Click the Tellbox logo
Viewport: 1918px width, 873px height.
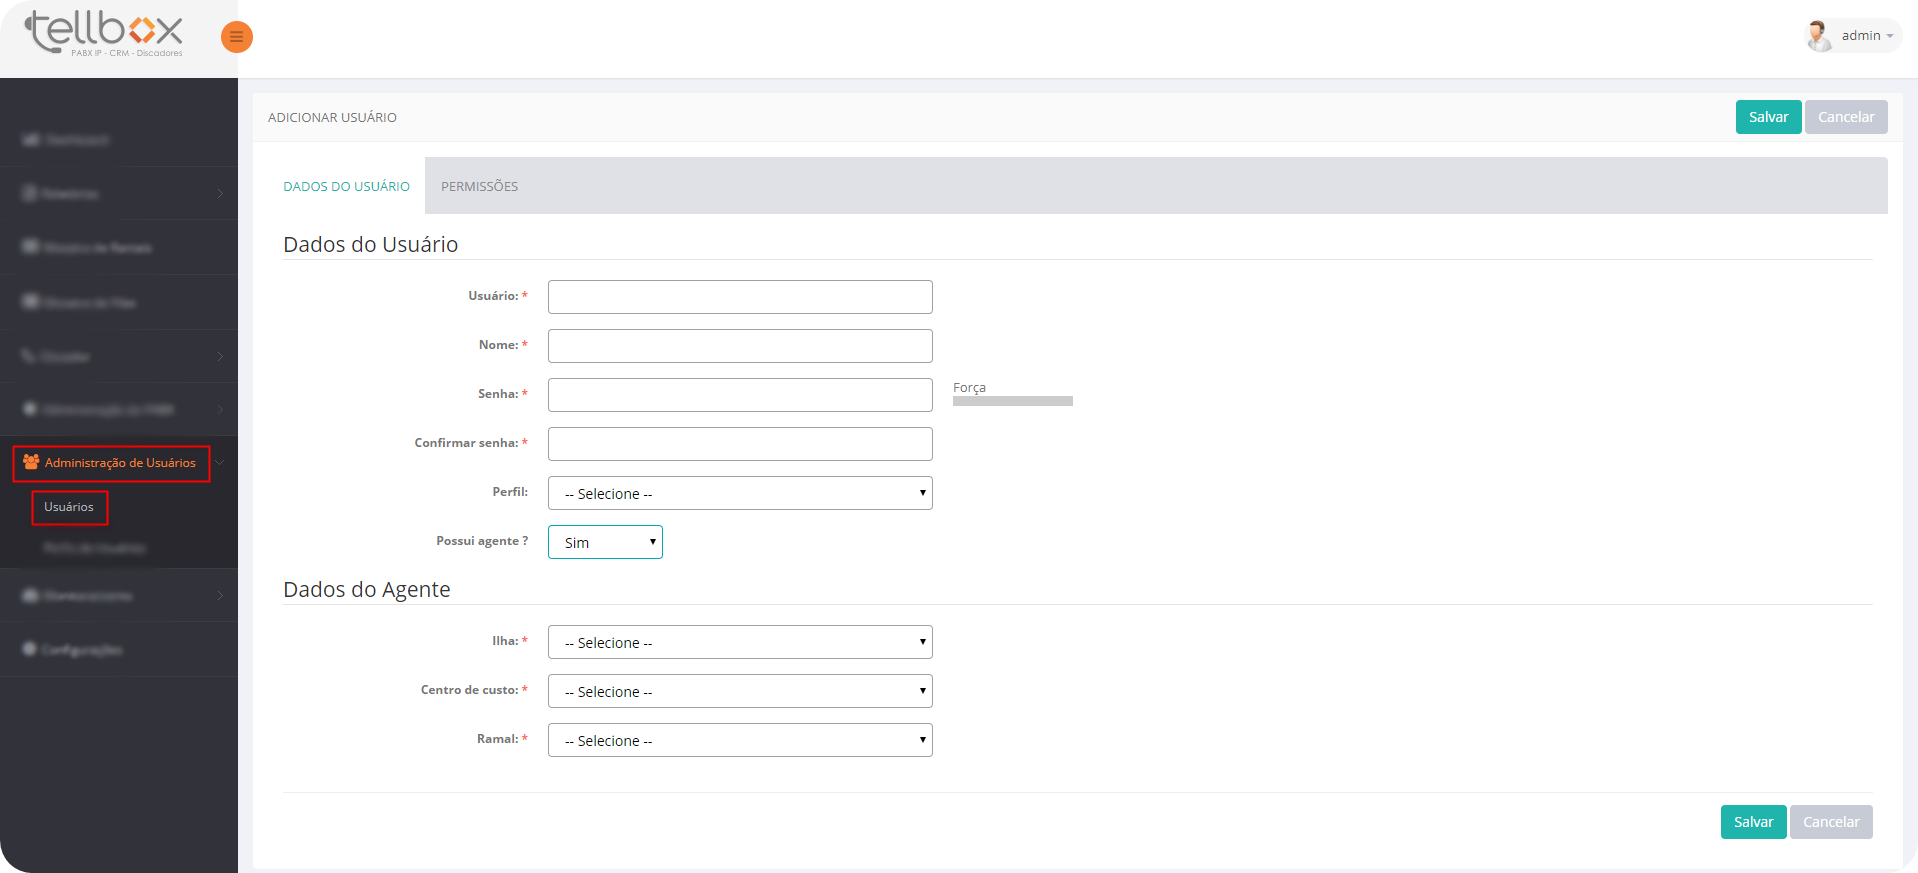pos(104,33)
